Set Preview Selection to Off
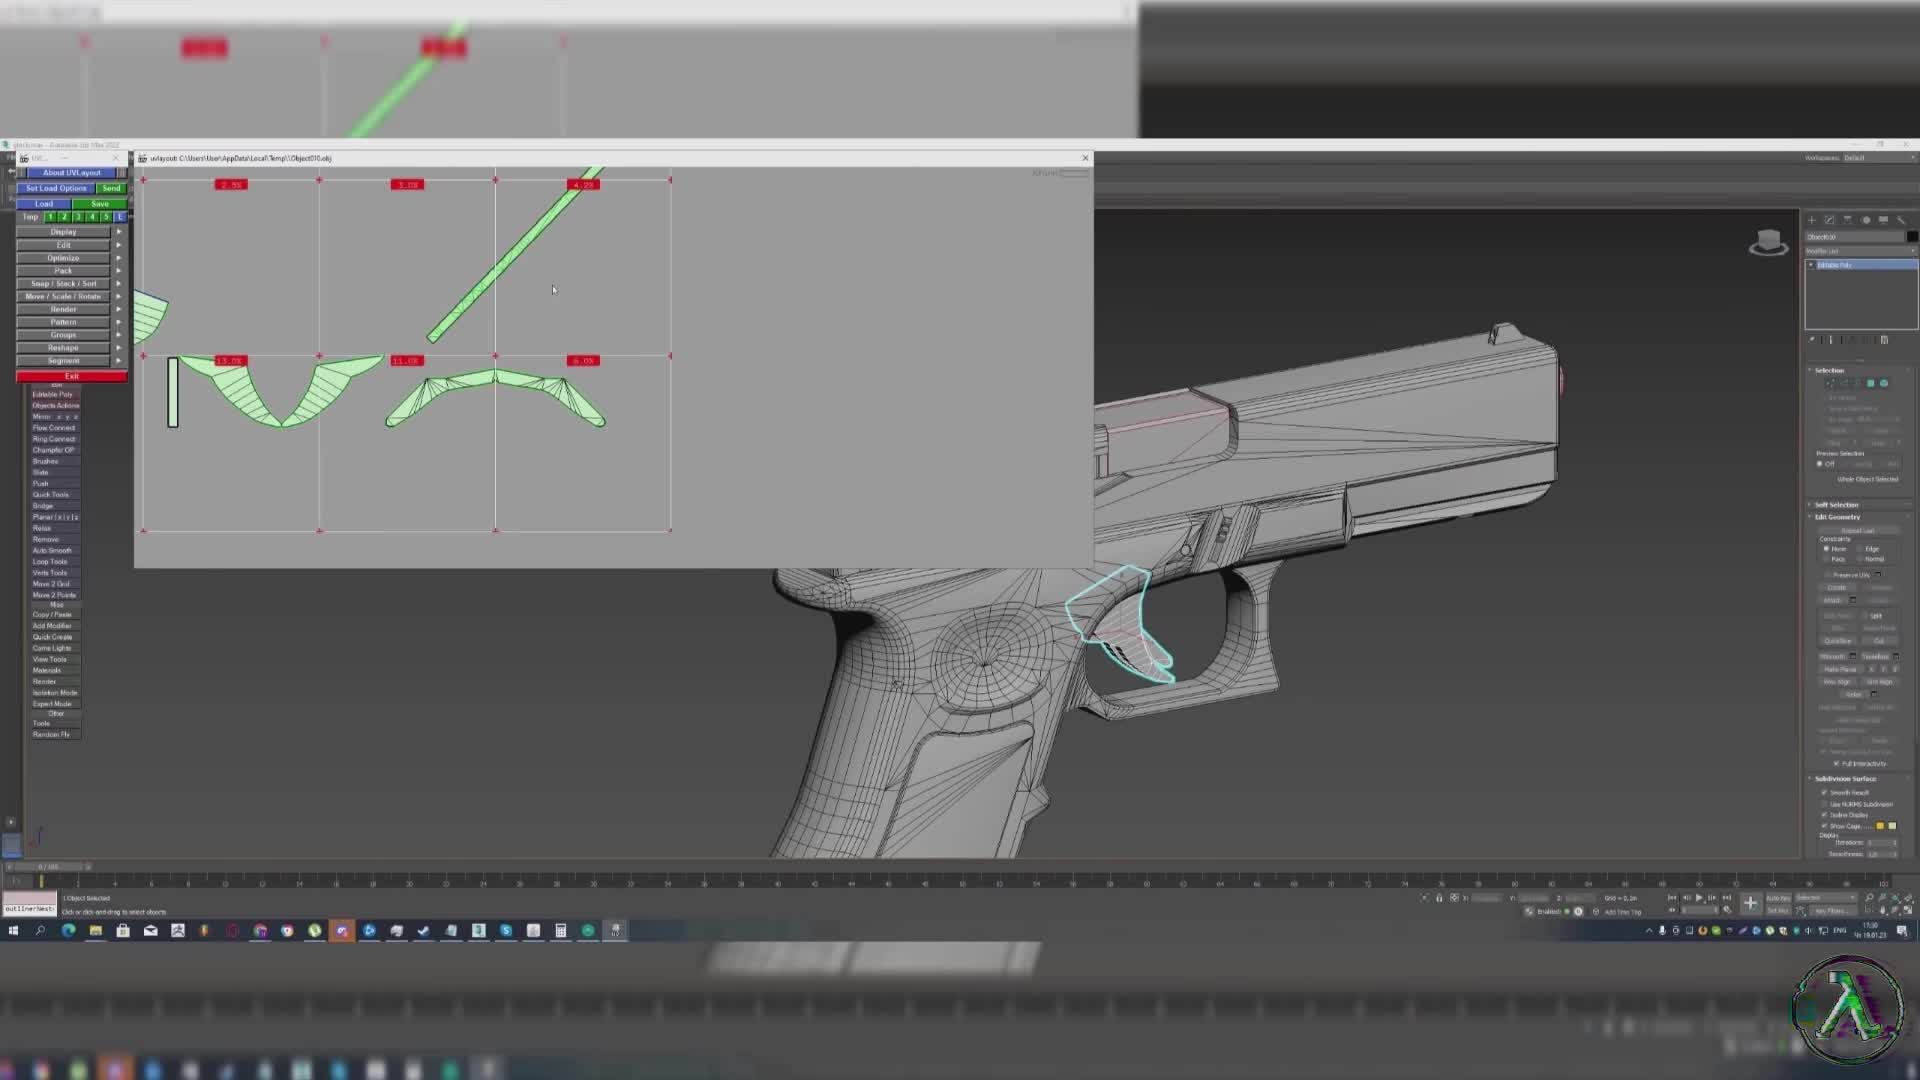 1819,464
